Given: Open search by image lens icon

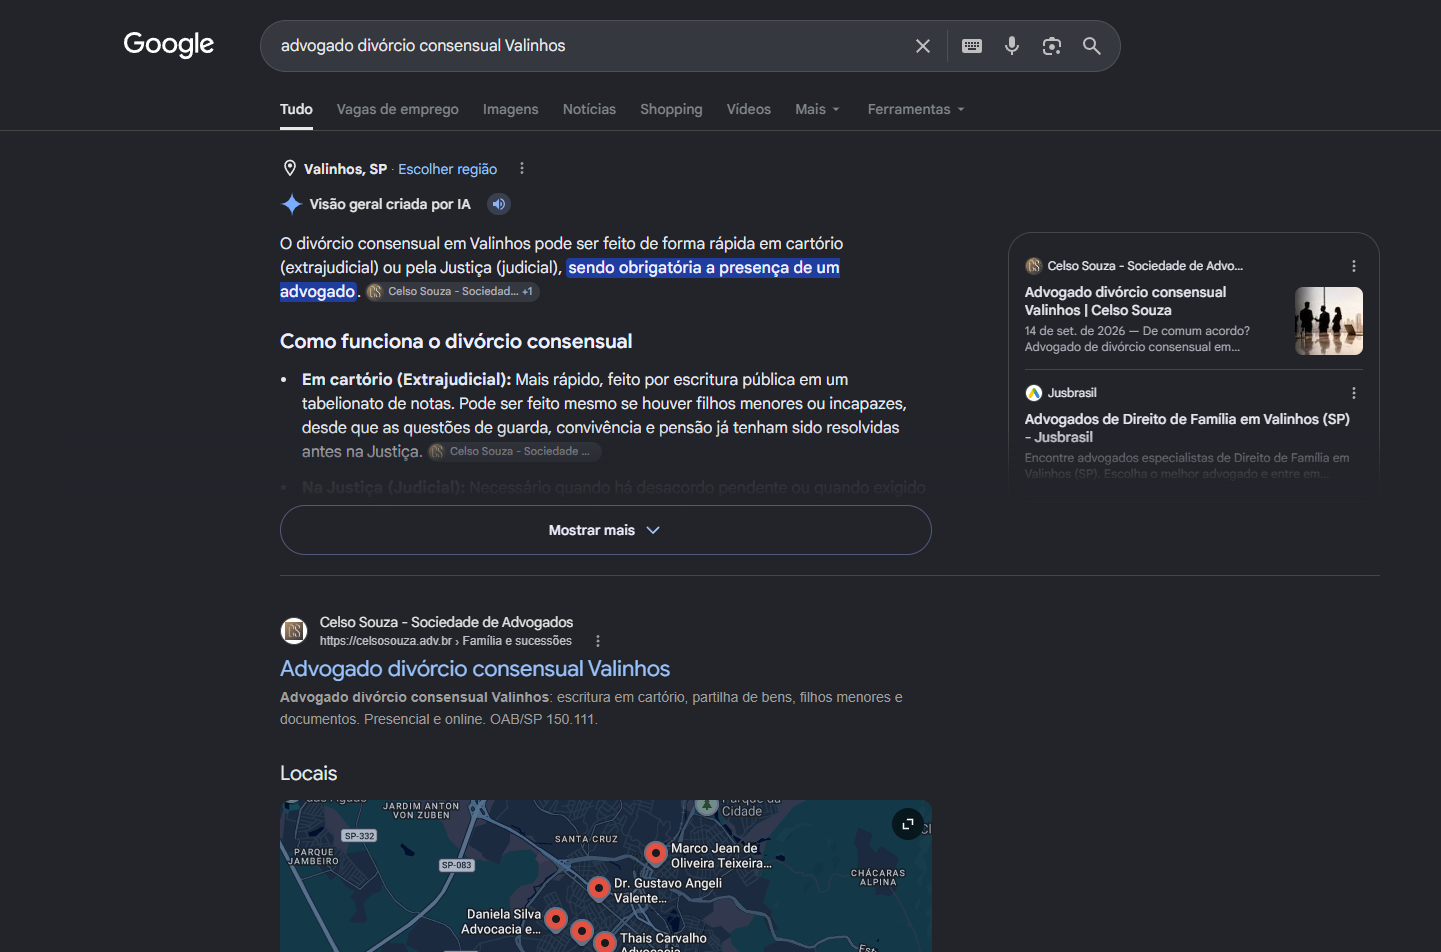Looking at the screenshot, I should click(x=1052, y=46).
